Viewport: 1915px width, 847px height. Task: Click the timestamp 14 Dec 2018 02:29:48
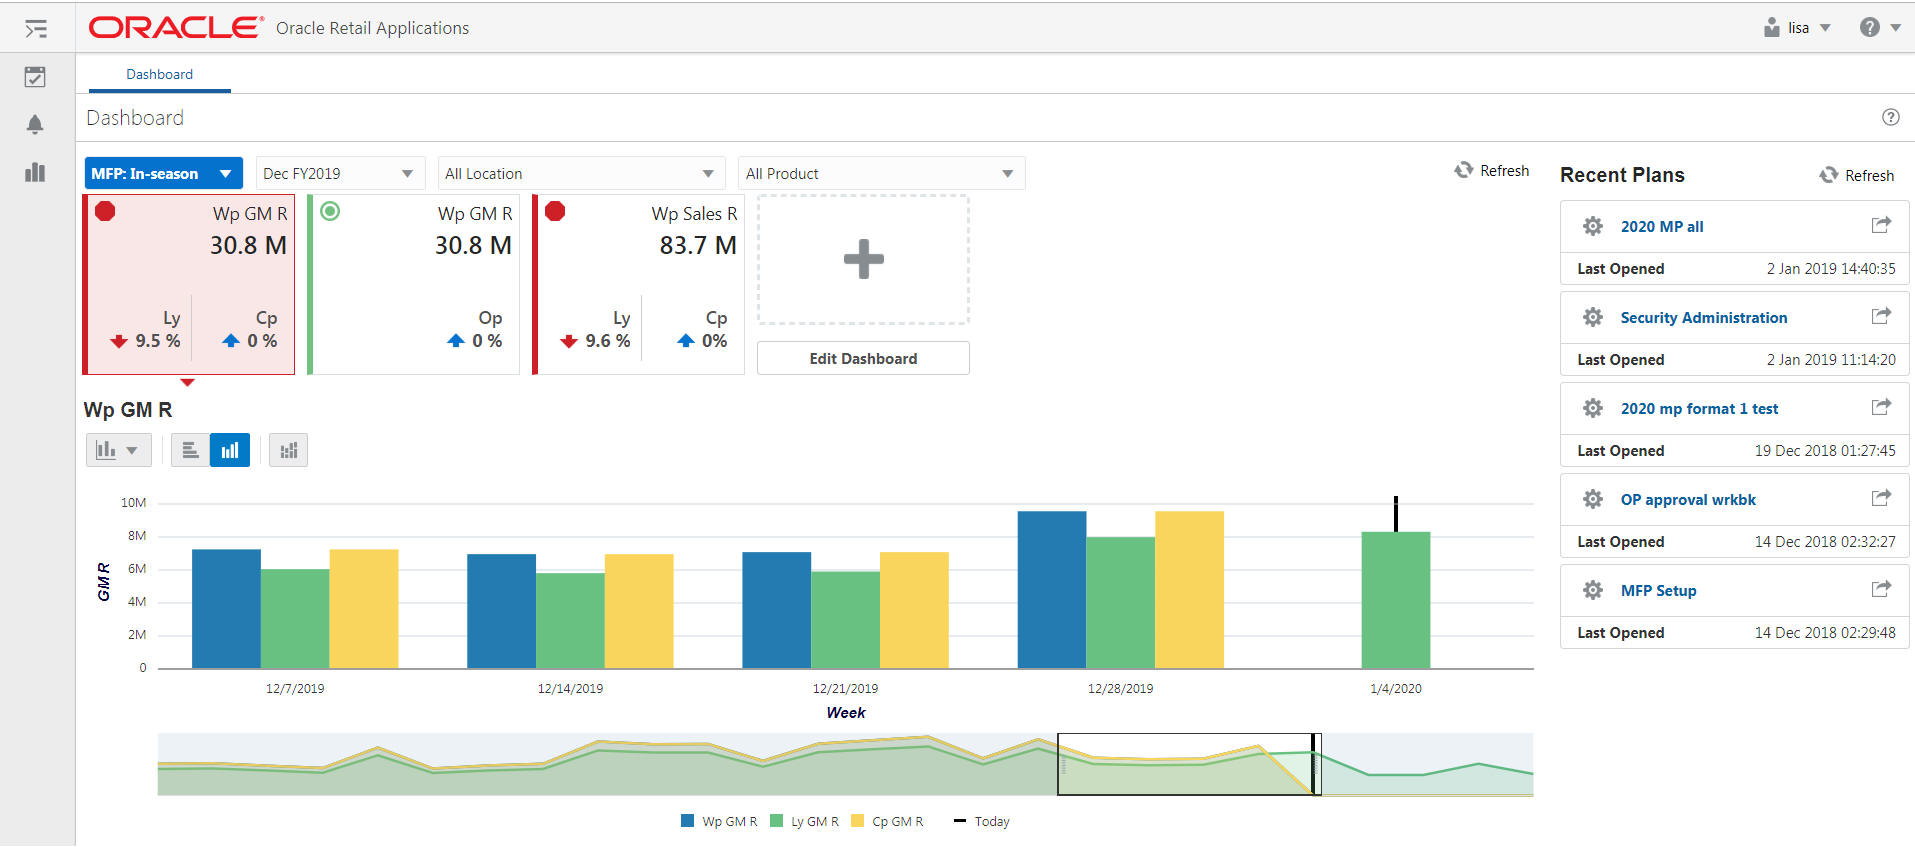[1825, 633]
